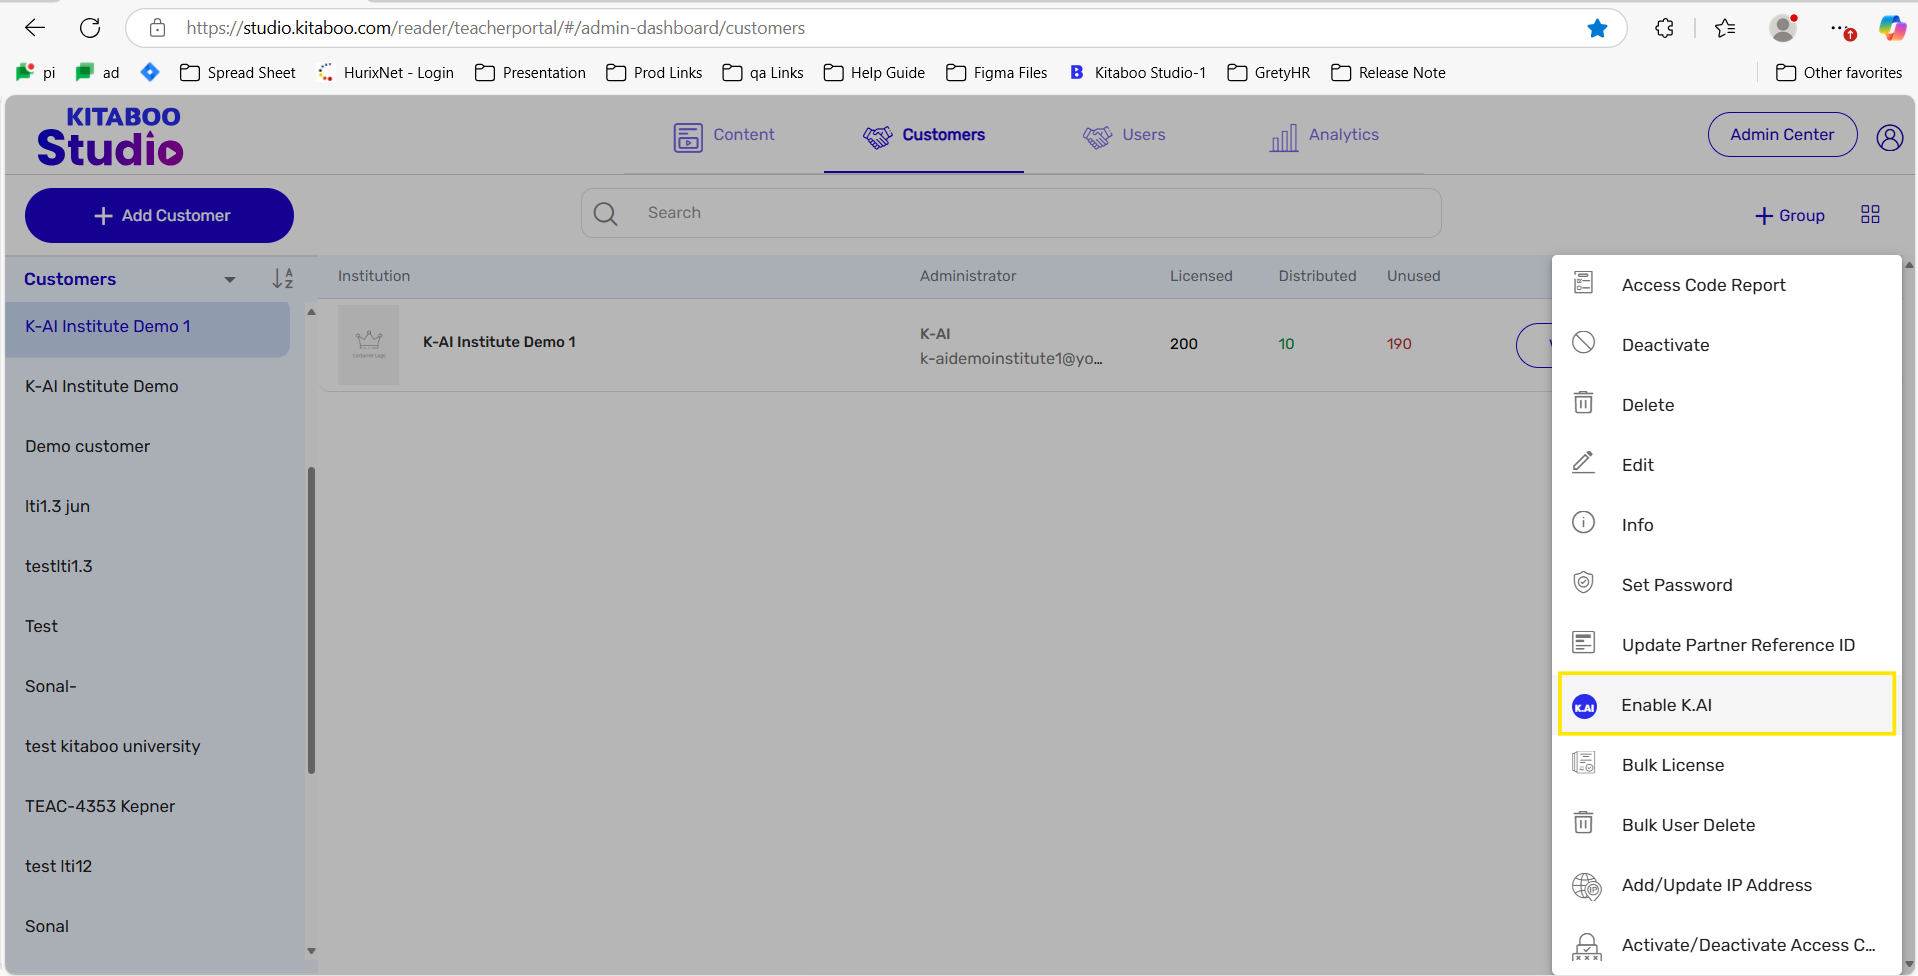
Task: Open the Kitaboo Studio-1 bookmark
Action: (x=1138, y=73)
